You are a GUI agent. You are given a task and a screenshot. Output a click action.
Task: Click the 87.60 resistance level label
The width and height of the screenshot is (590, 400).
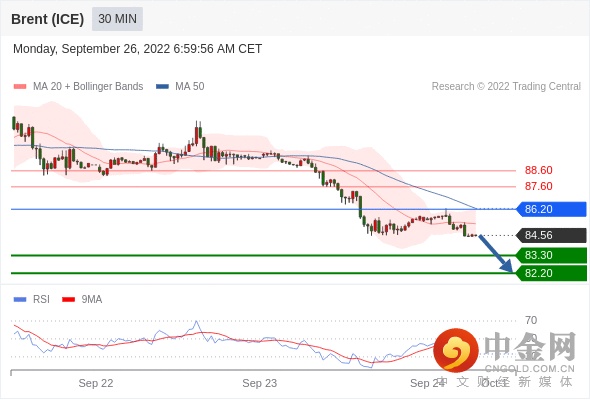click(x=538, y=186)
